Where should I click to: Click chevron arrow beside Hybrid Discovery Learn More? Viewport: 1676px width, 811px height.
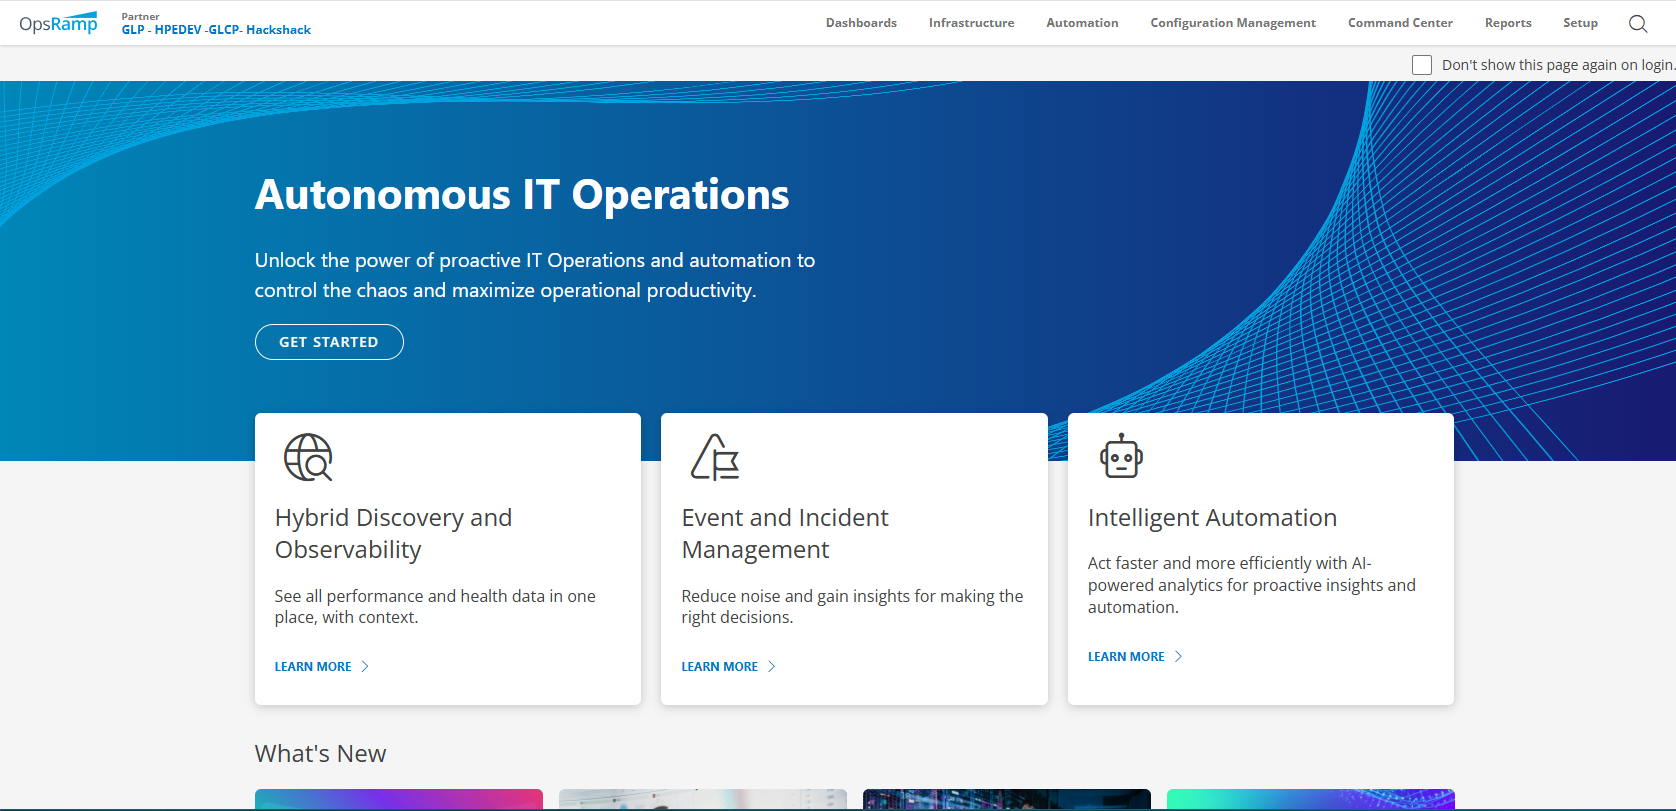(365, 666)
